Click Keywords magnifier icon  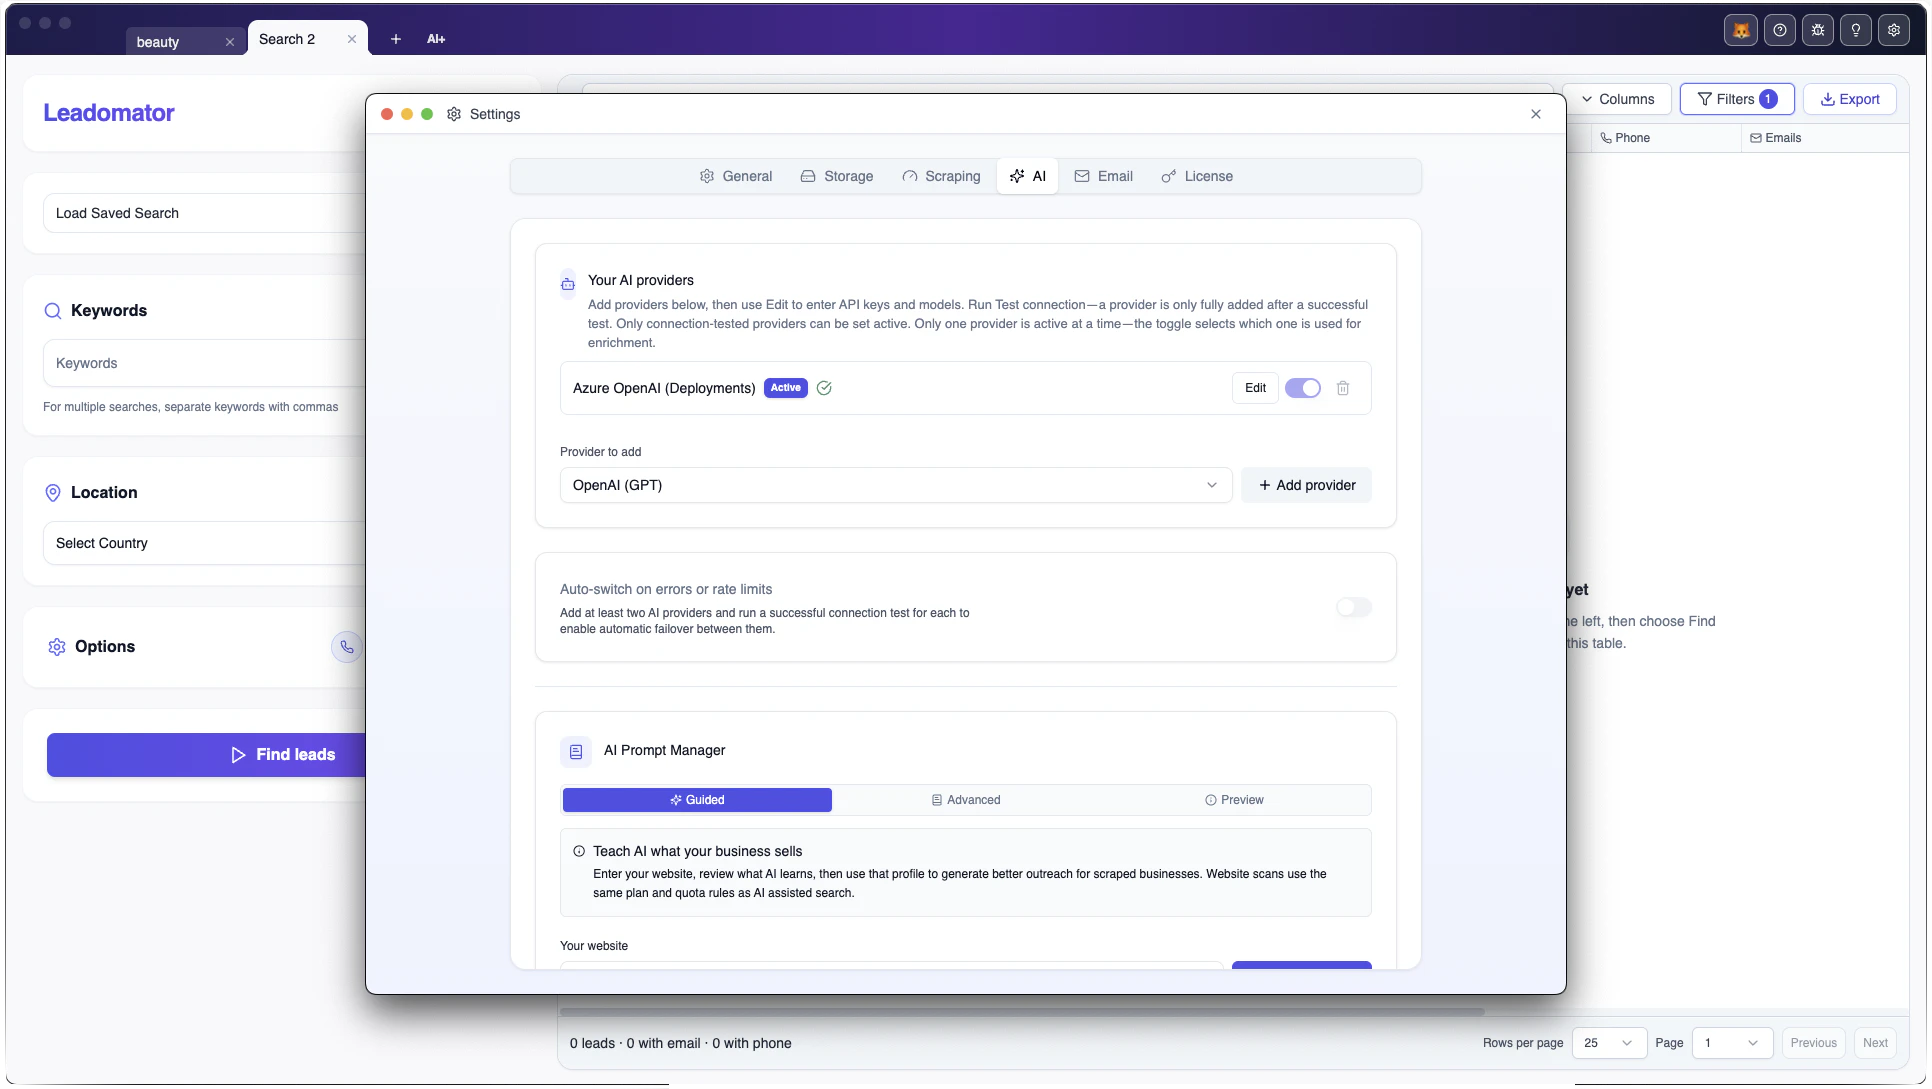click(x=53, y=311)
